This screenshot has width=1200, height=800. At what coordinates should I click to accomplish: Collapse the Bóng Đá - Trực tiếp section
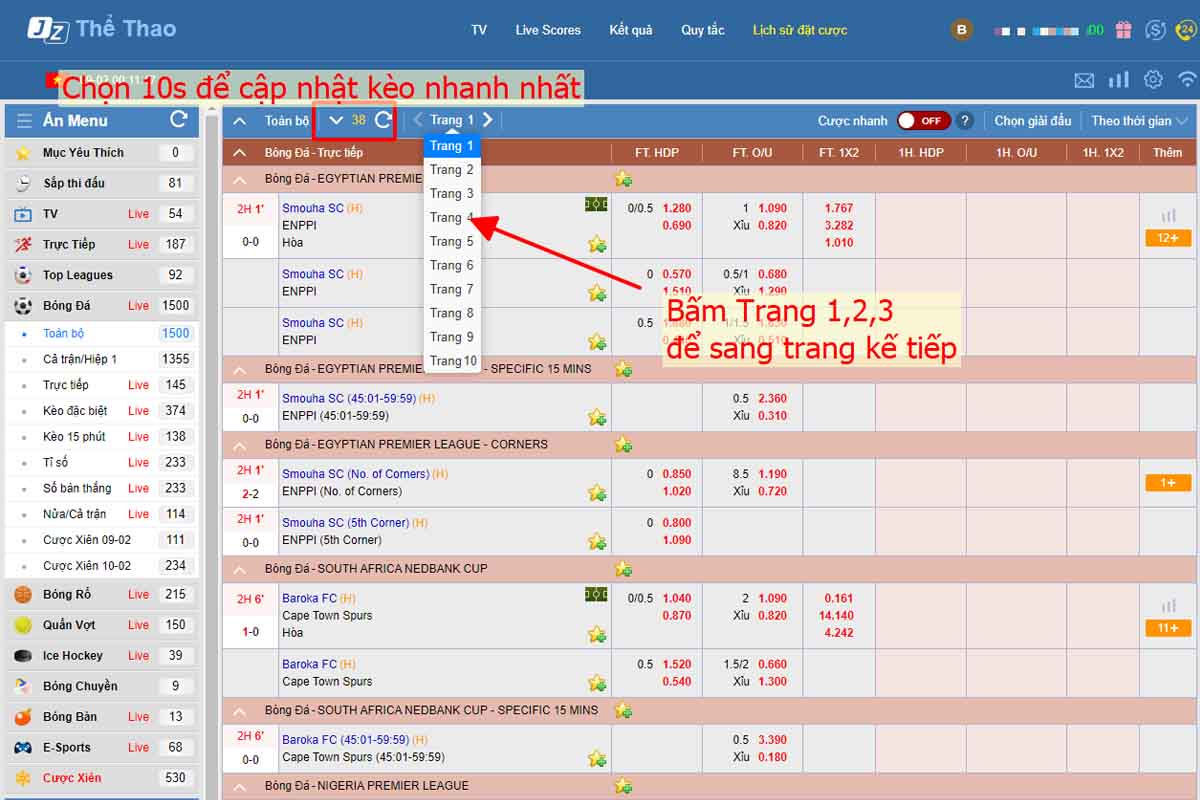click(x=239, y=153)
